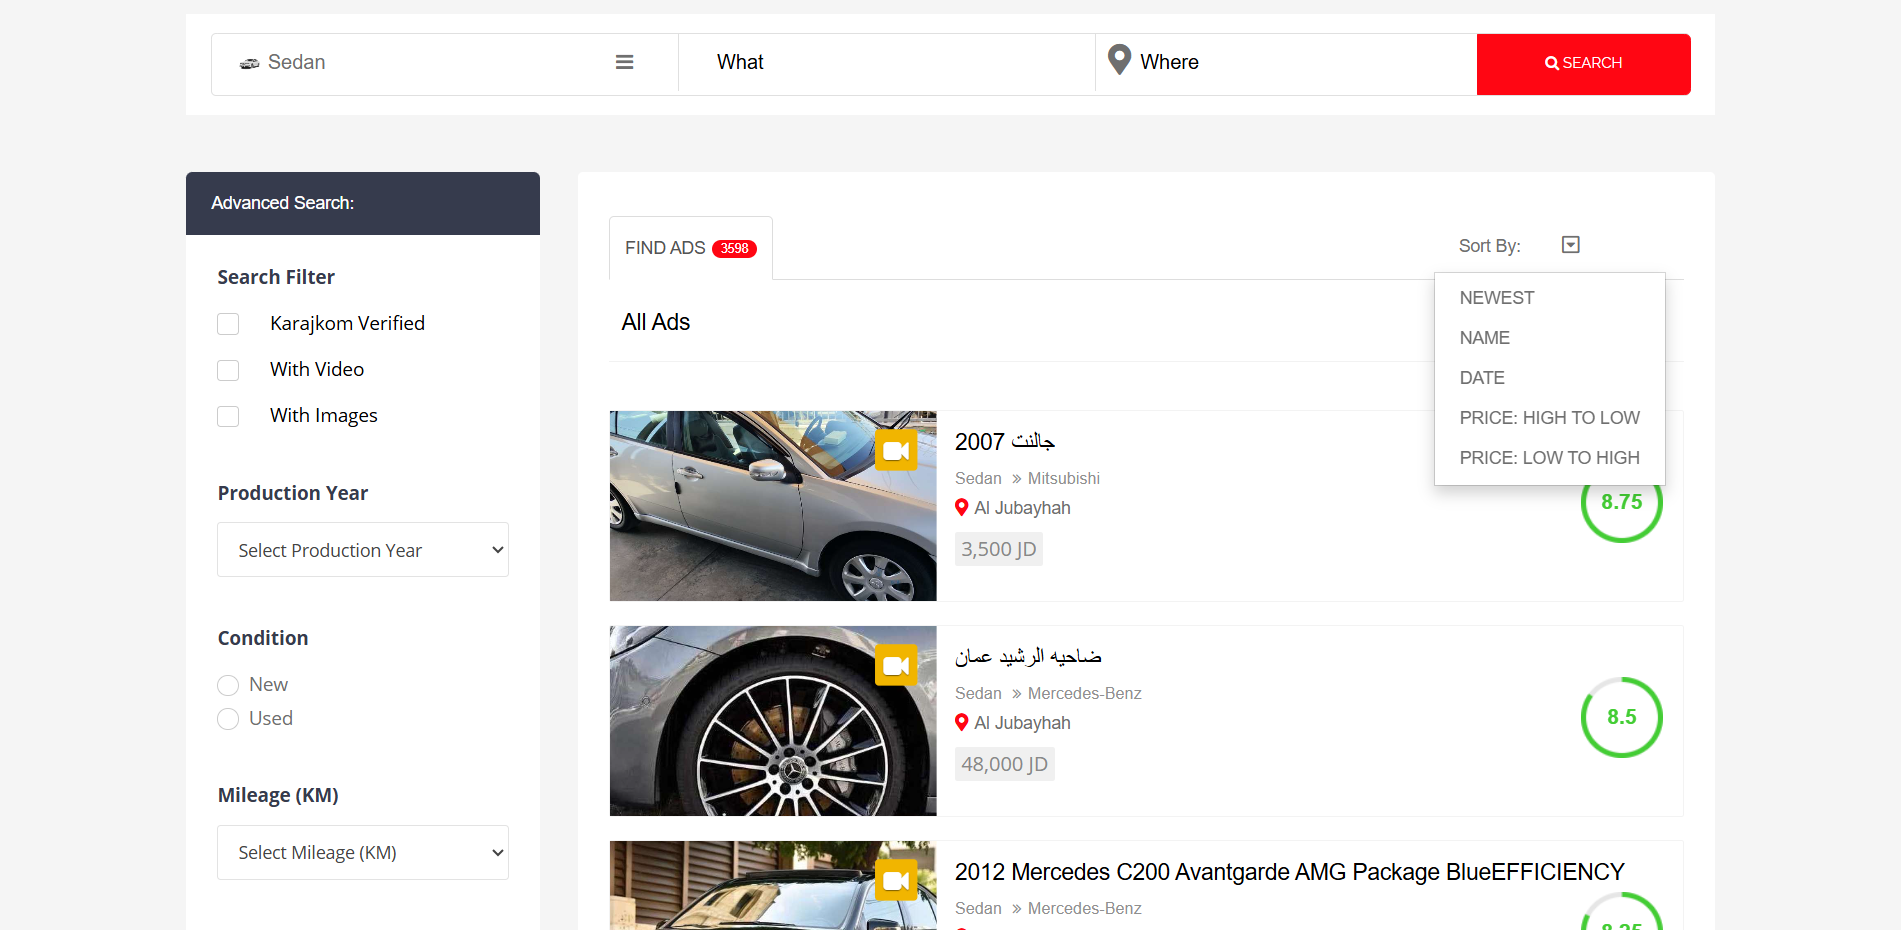Click the sedan car icon in category field
Screen dimensions: 1901x930
click(248, 61)
